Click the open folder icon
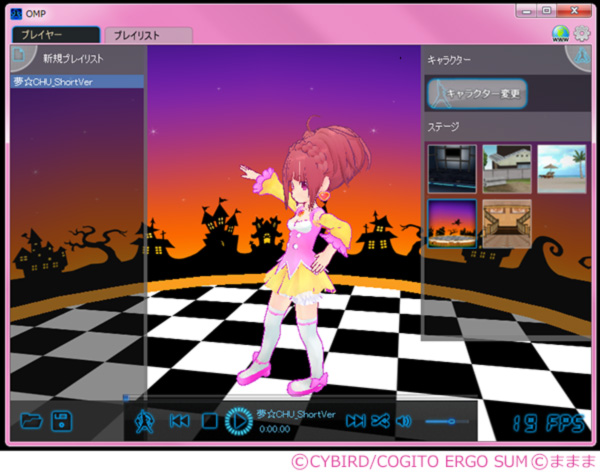Image resolution: width=600 pixels, height=473 pixels. [31, 421]
